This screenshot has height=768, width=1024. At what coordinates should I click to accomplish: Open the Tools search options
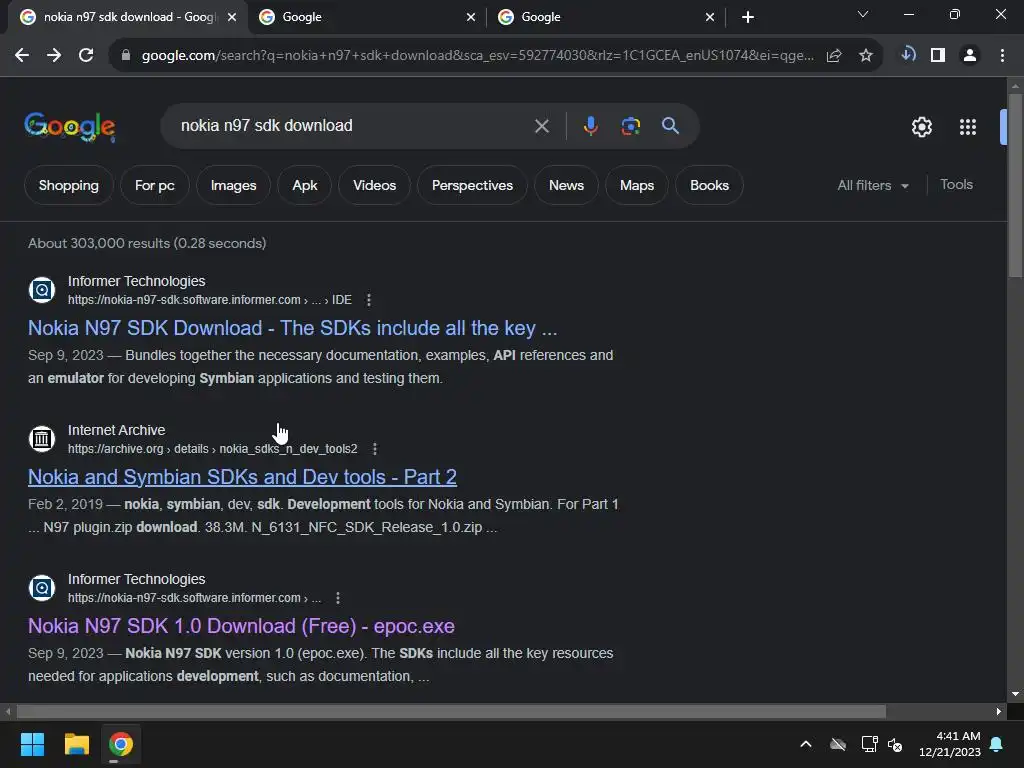956,185
